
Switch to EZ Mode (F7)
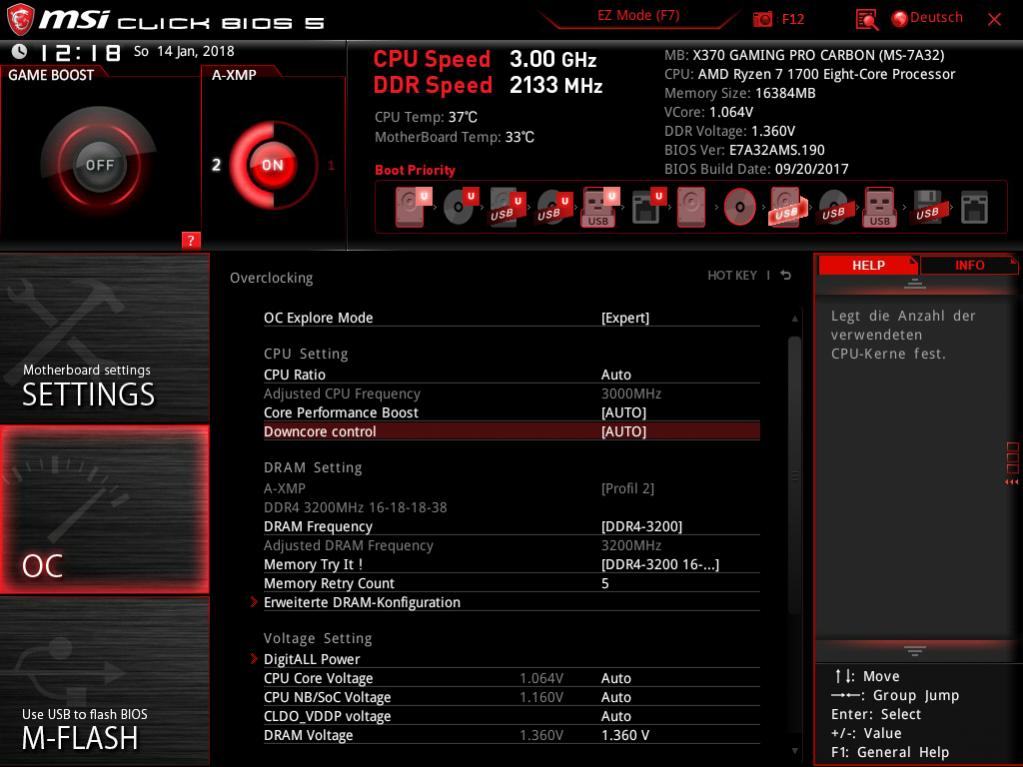tap(638, 16)
